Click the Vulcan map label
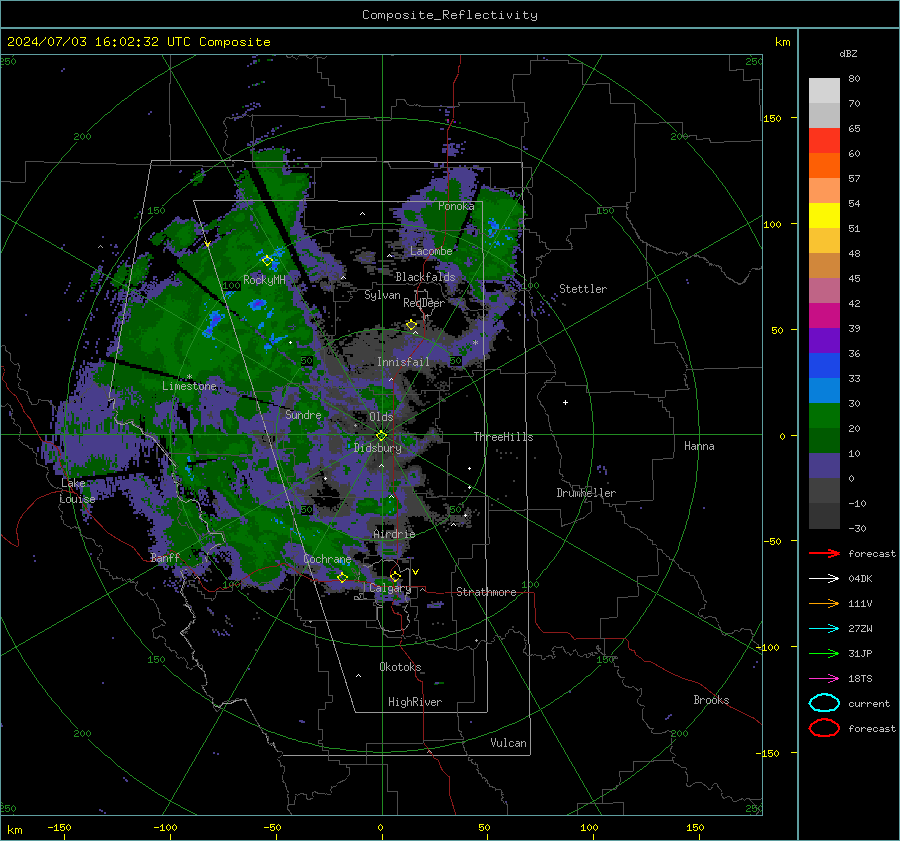 pyautogui.click(x=508, y=743)
